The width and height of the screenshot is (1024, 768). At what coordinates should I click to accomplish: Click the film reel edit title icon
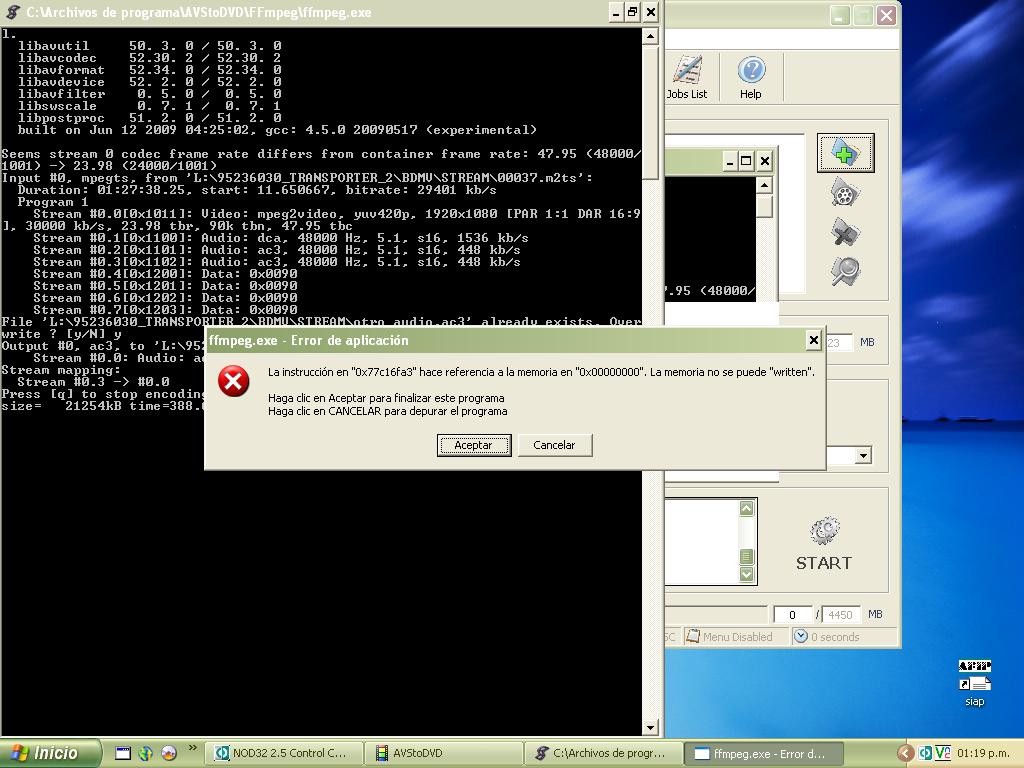click(845, 192)
